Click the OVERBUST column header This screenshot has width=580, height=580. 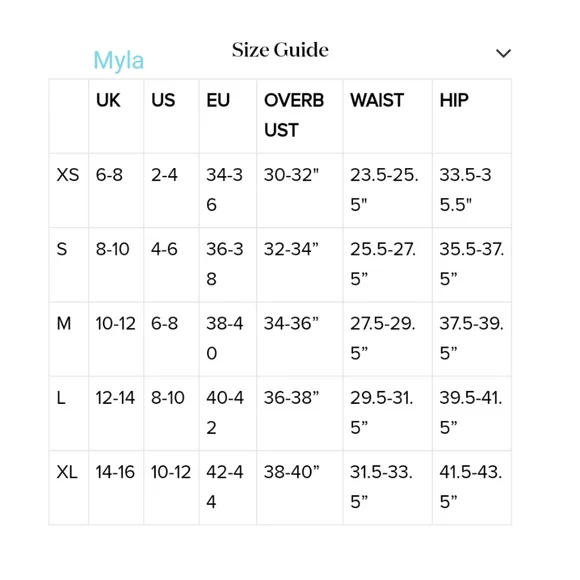tap(294, 115)
